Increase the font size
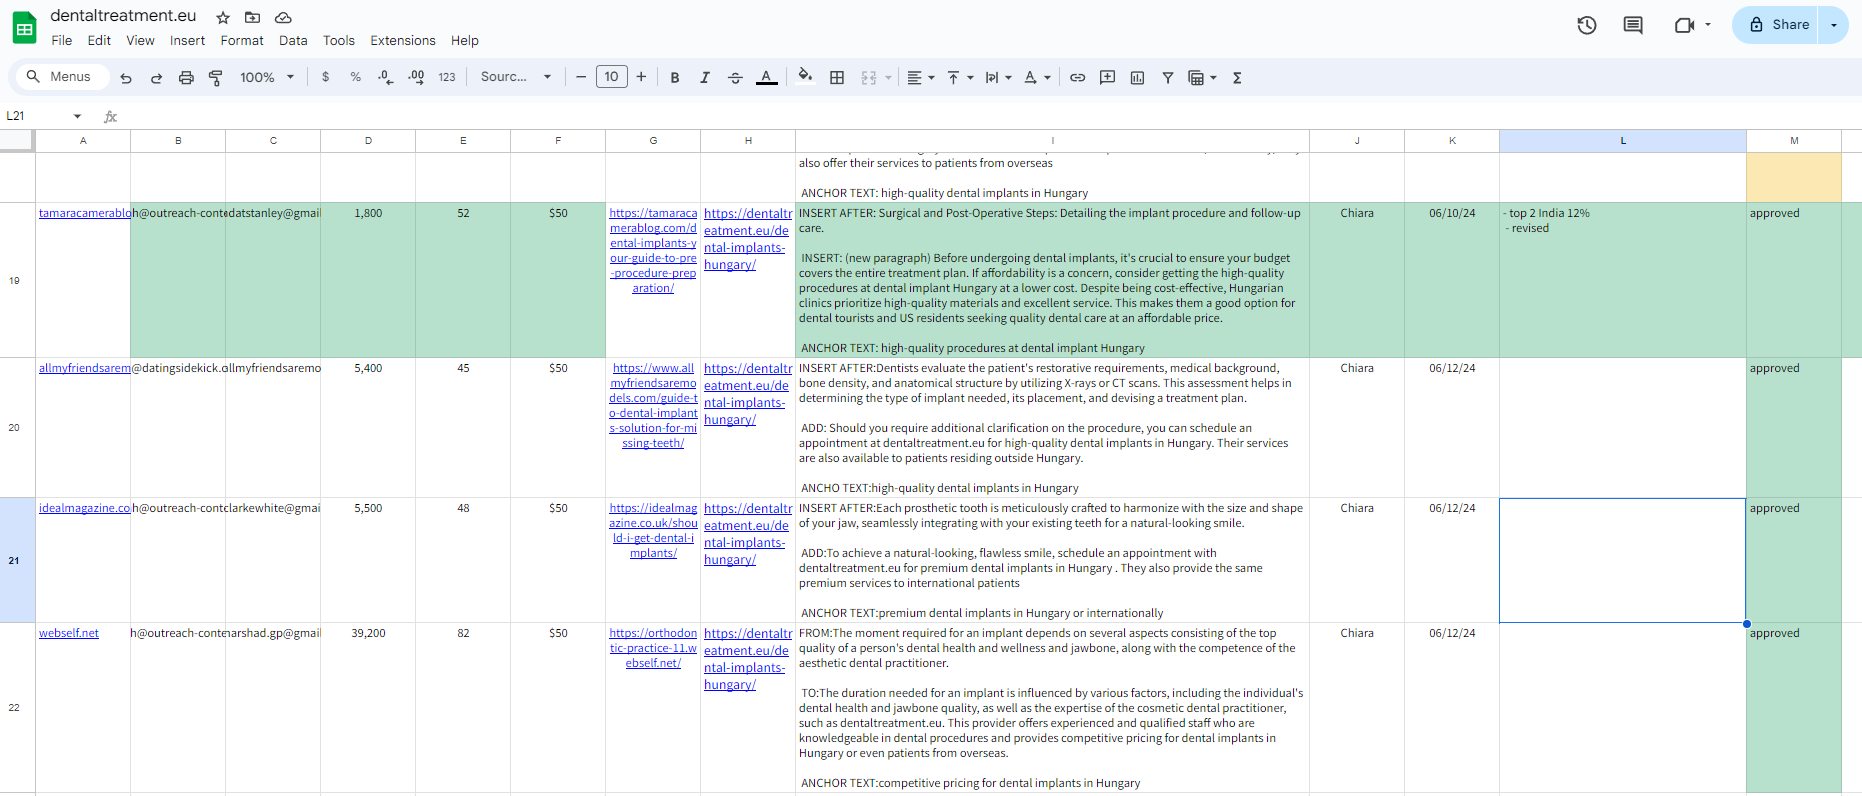 coord(641,77)
